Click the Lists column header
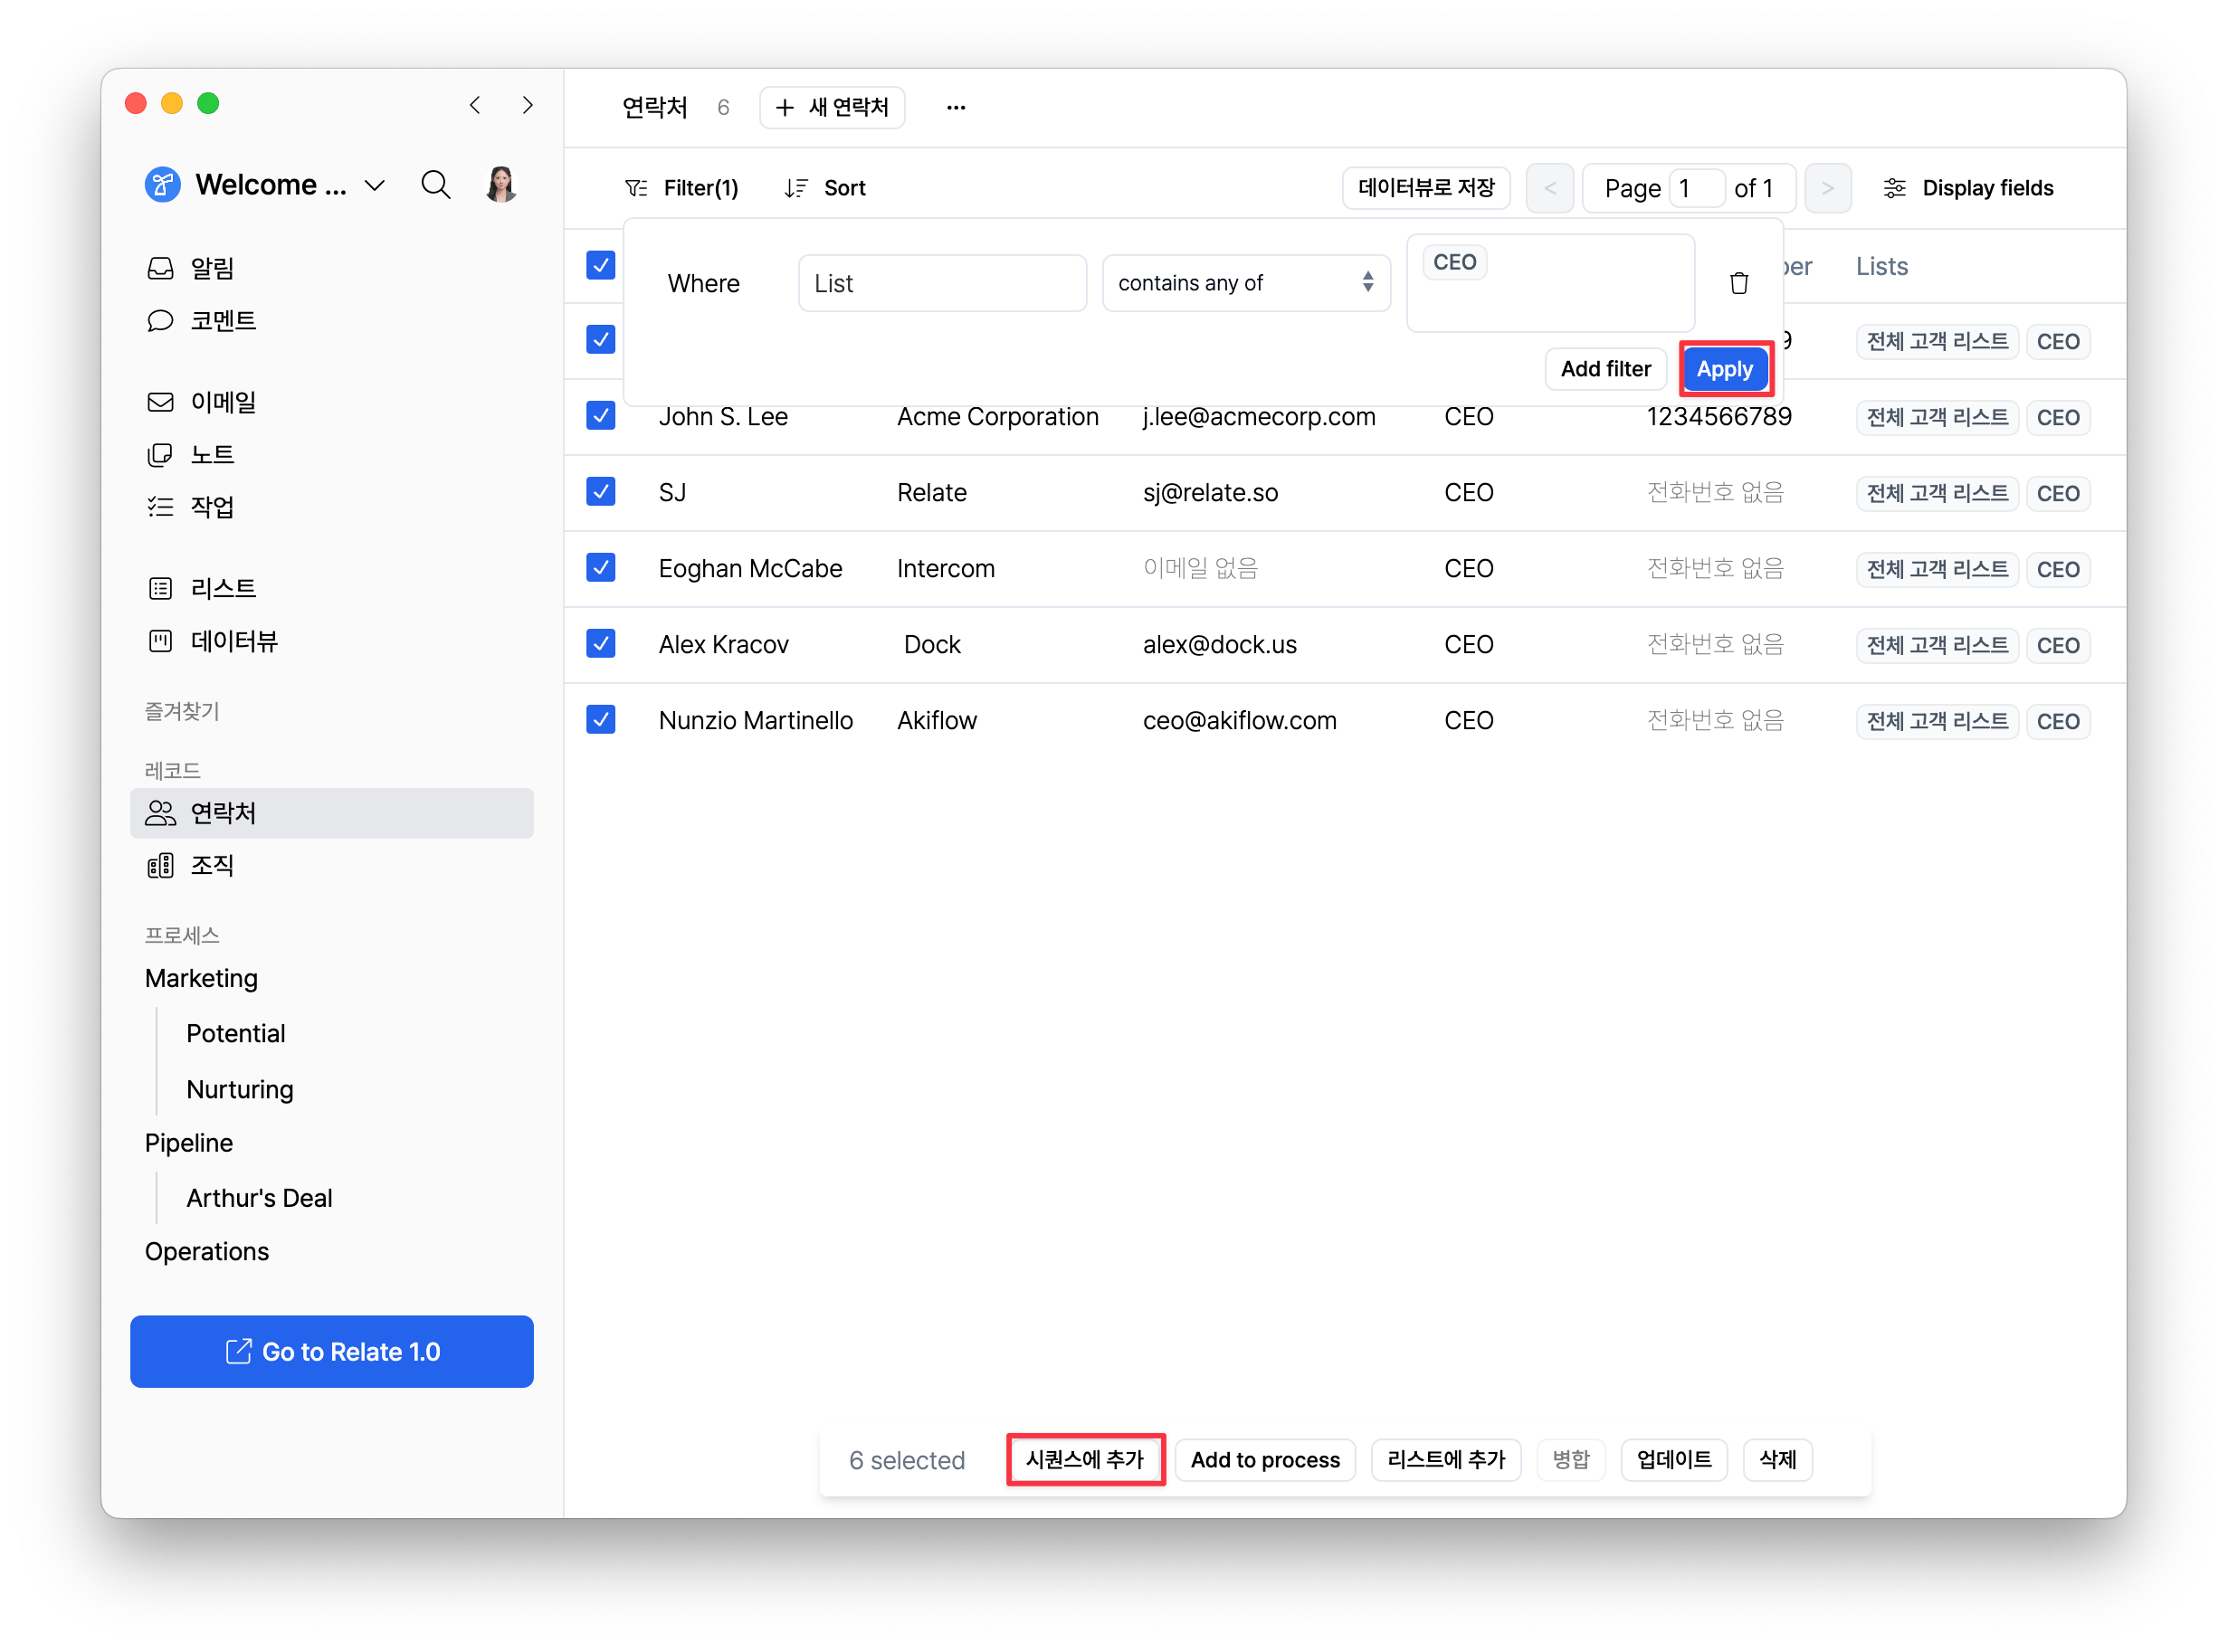This screenshot has height=1652, width=2228. coord(1882,266)
